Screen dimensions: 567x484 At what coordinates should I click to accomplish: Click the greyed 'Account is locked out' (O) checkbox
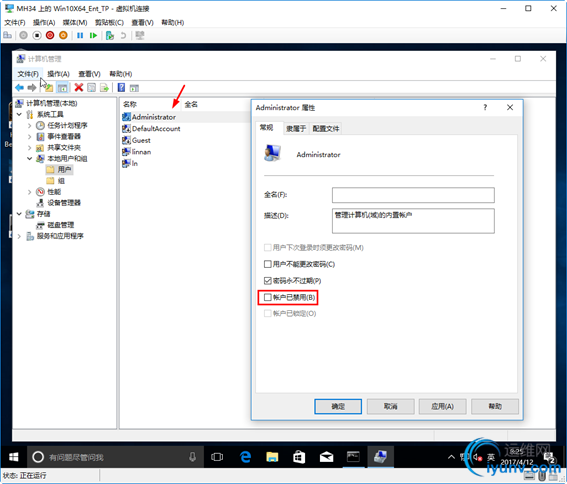(268, 313)
